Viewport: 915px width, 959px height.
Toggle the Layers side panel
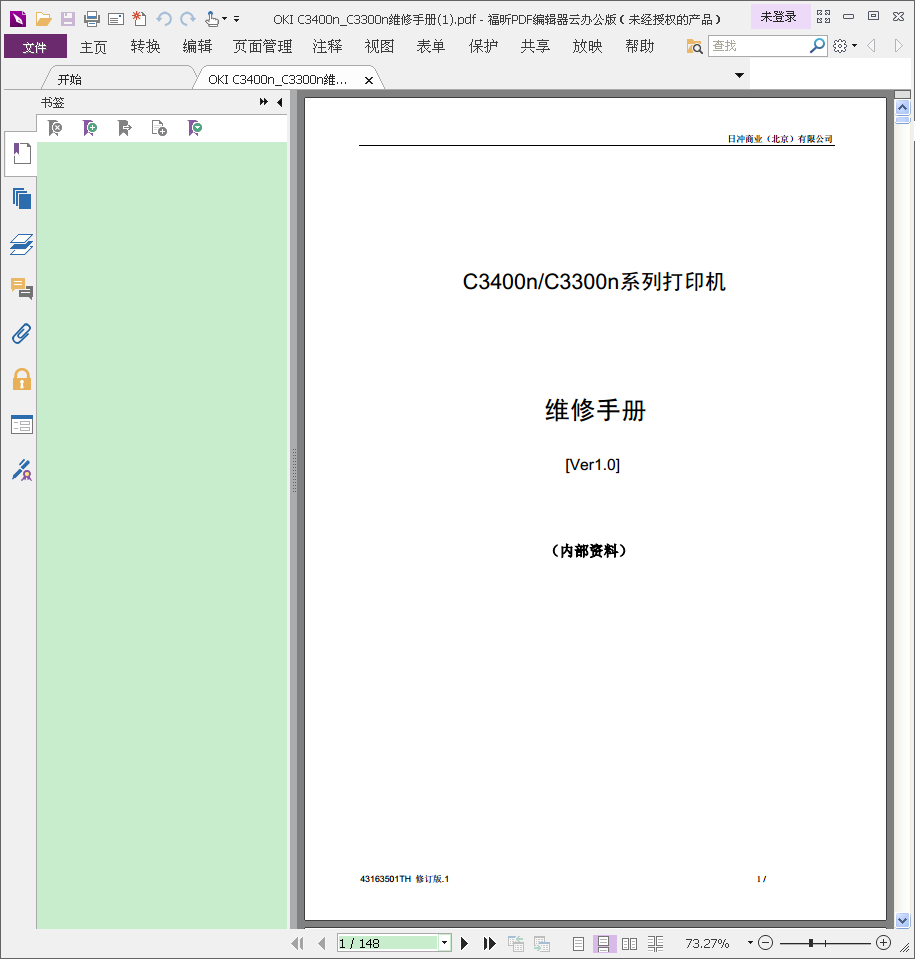(21, 244)
